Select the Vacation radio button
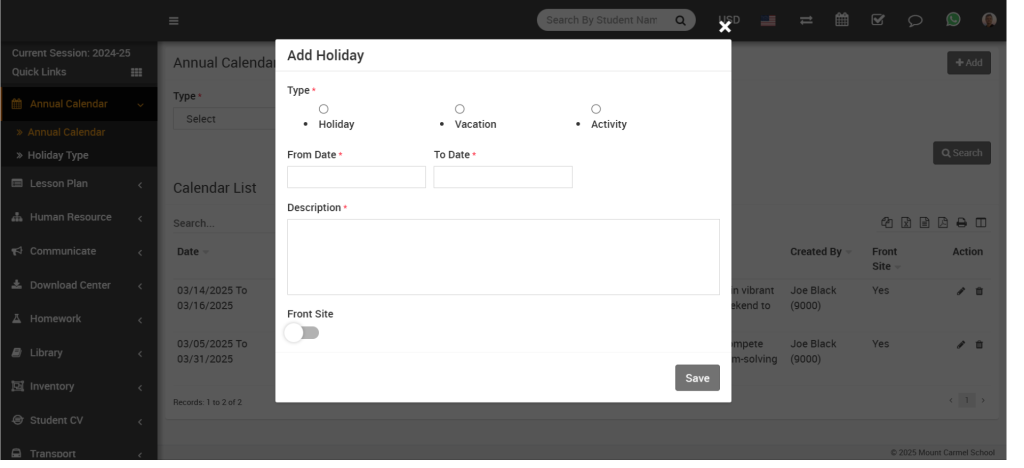The image size is (1024, 468). point(460,108)
